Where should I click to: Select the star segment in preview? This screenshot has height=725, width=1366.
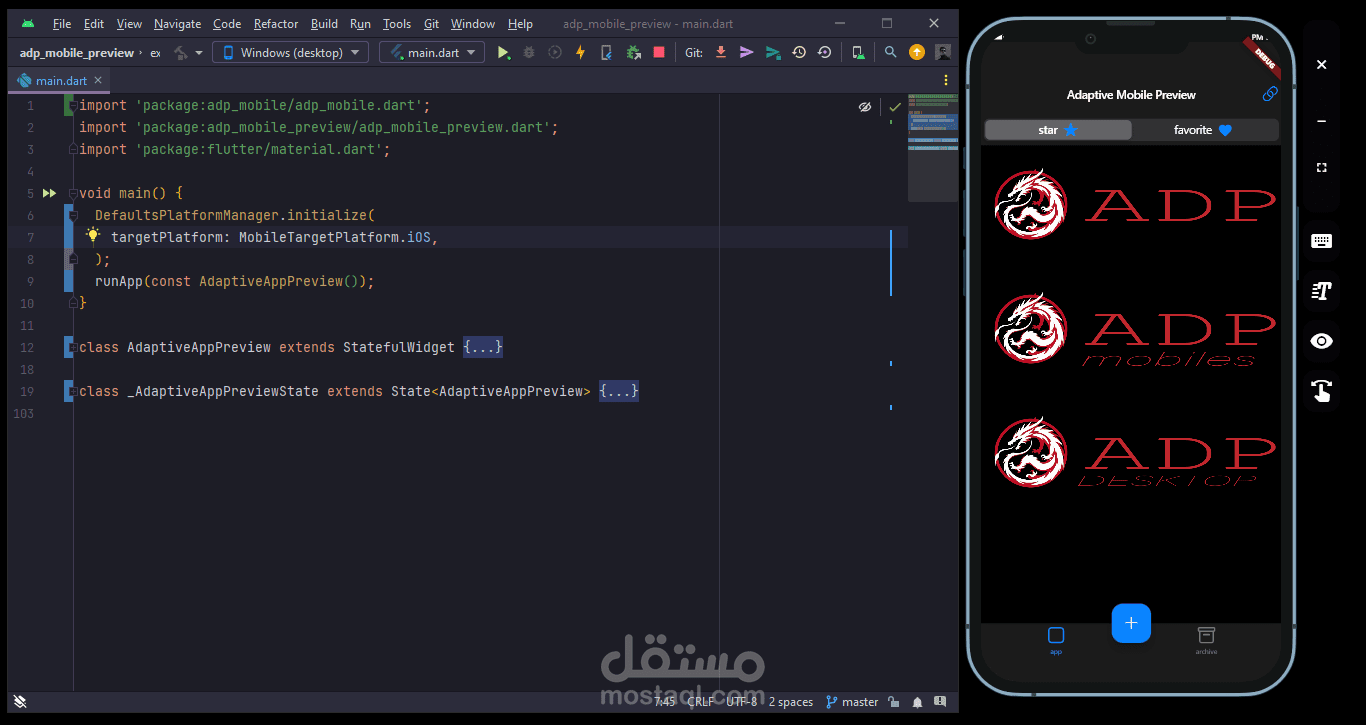1059,130
